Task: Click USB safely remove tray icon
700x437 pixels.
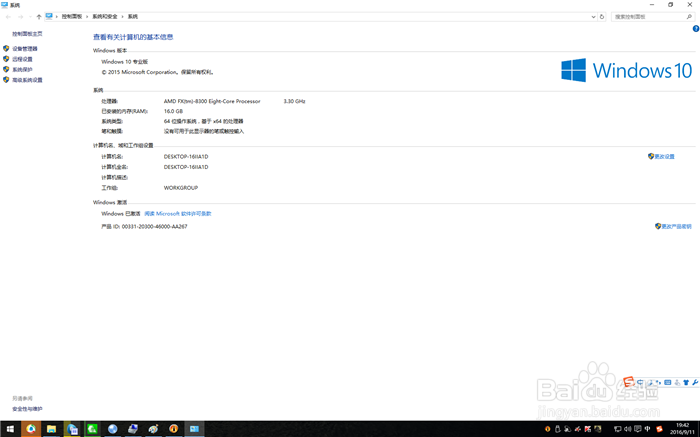Action: click(x=558, y=429)
